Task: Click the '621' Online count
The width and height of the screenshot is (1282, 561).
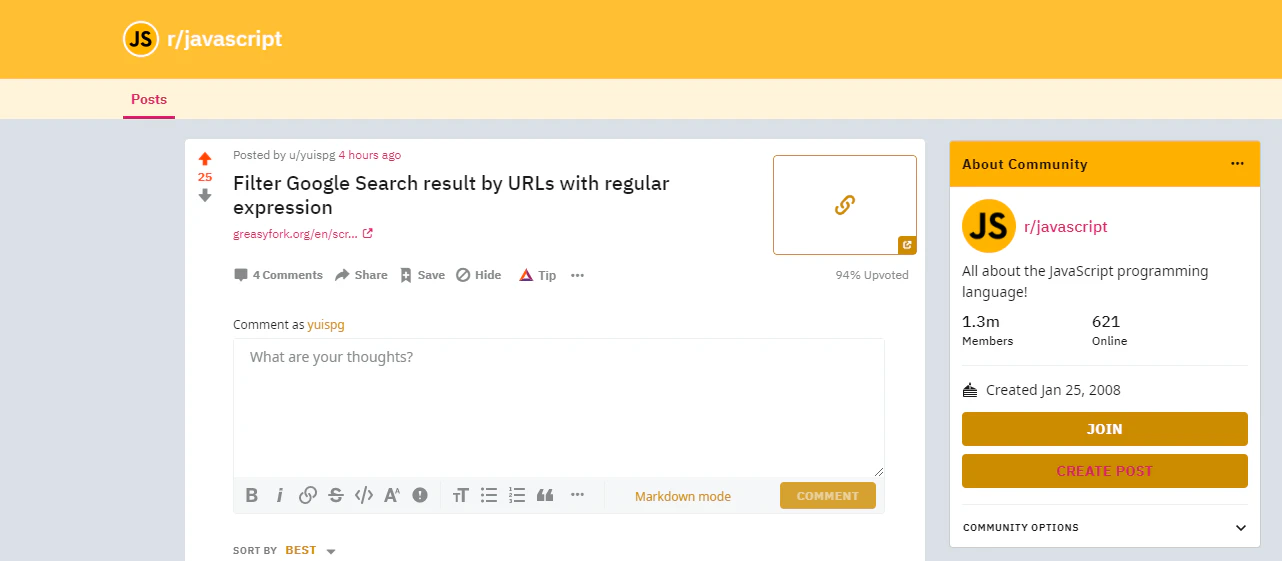Action: (1106, 322)
